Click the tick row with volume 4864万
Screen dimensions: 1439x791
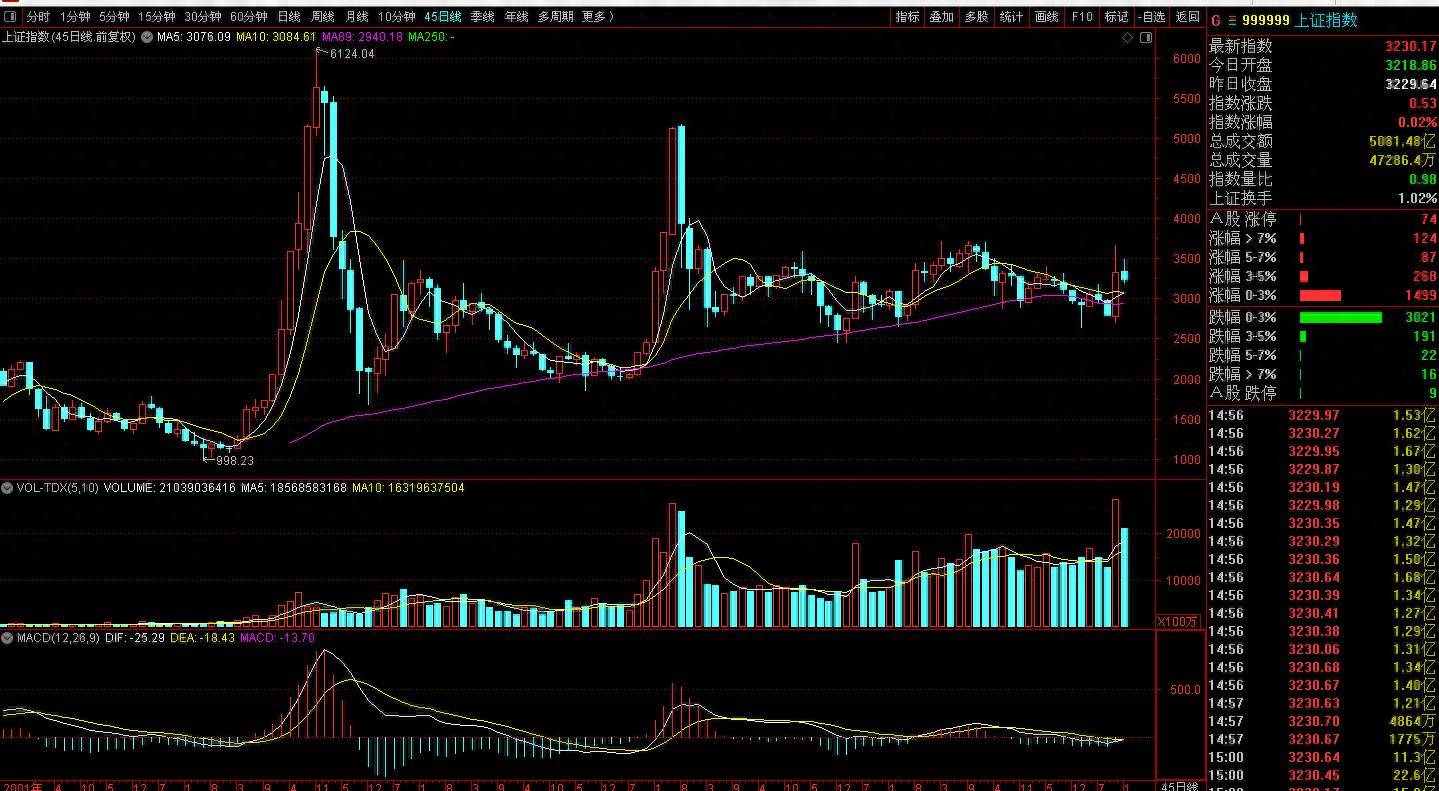1322,721
